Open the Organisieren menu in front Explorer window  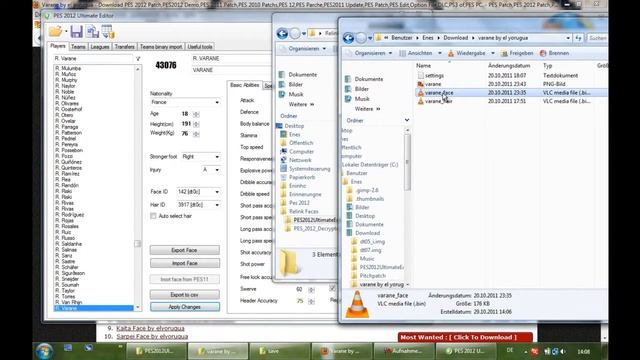coord(370,53)
